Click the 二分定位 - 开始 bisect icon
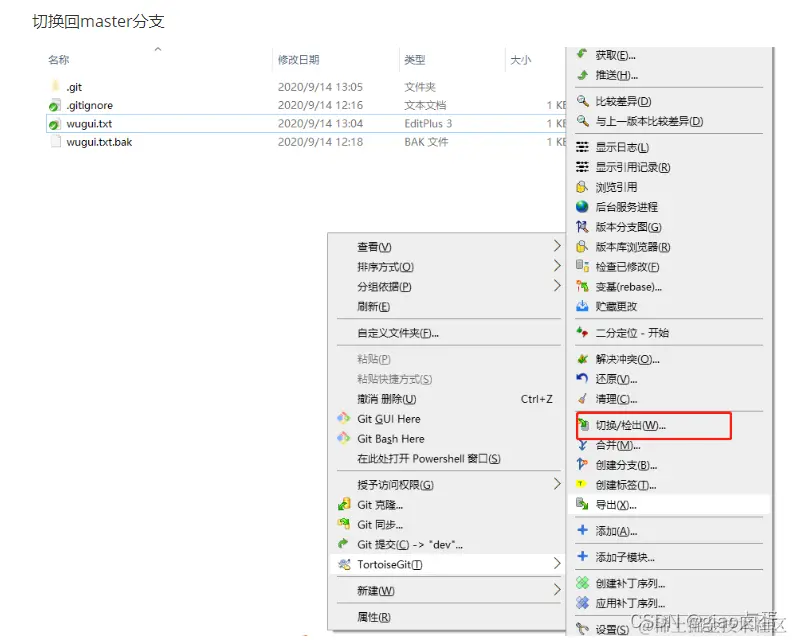The height and width of the screenshot is (641, 793). (582, 332)
